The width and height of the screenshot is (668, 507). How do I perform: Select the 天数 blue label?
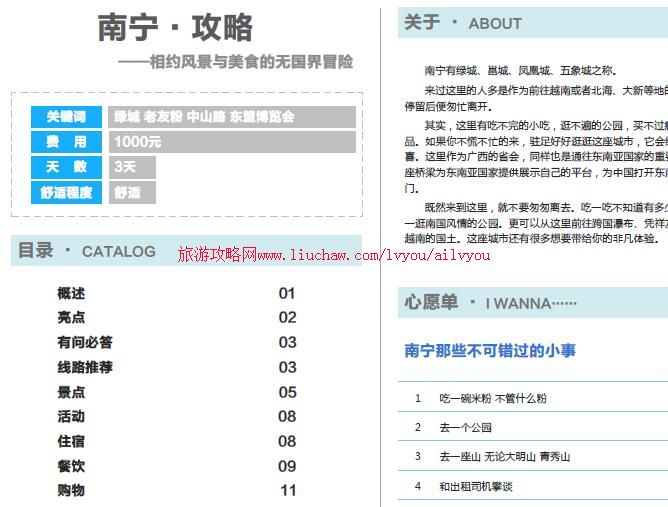66,167
